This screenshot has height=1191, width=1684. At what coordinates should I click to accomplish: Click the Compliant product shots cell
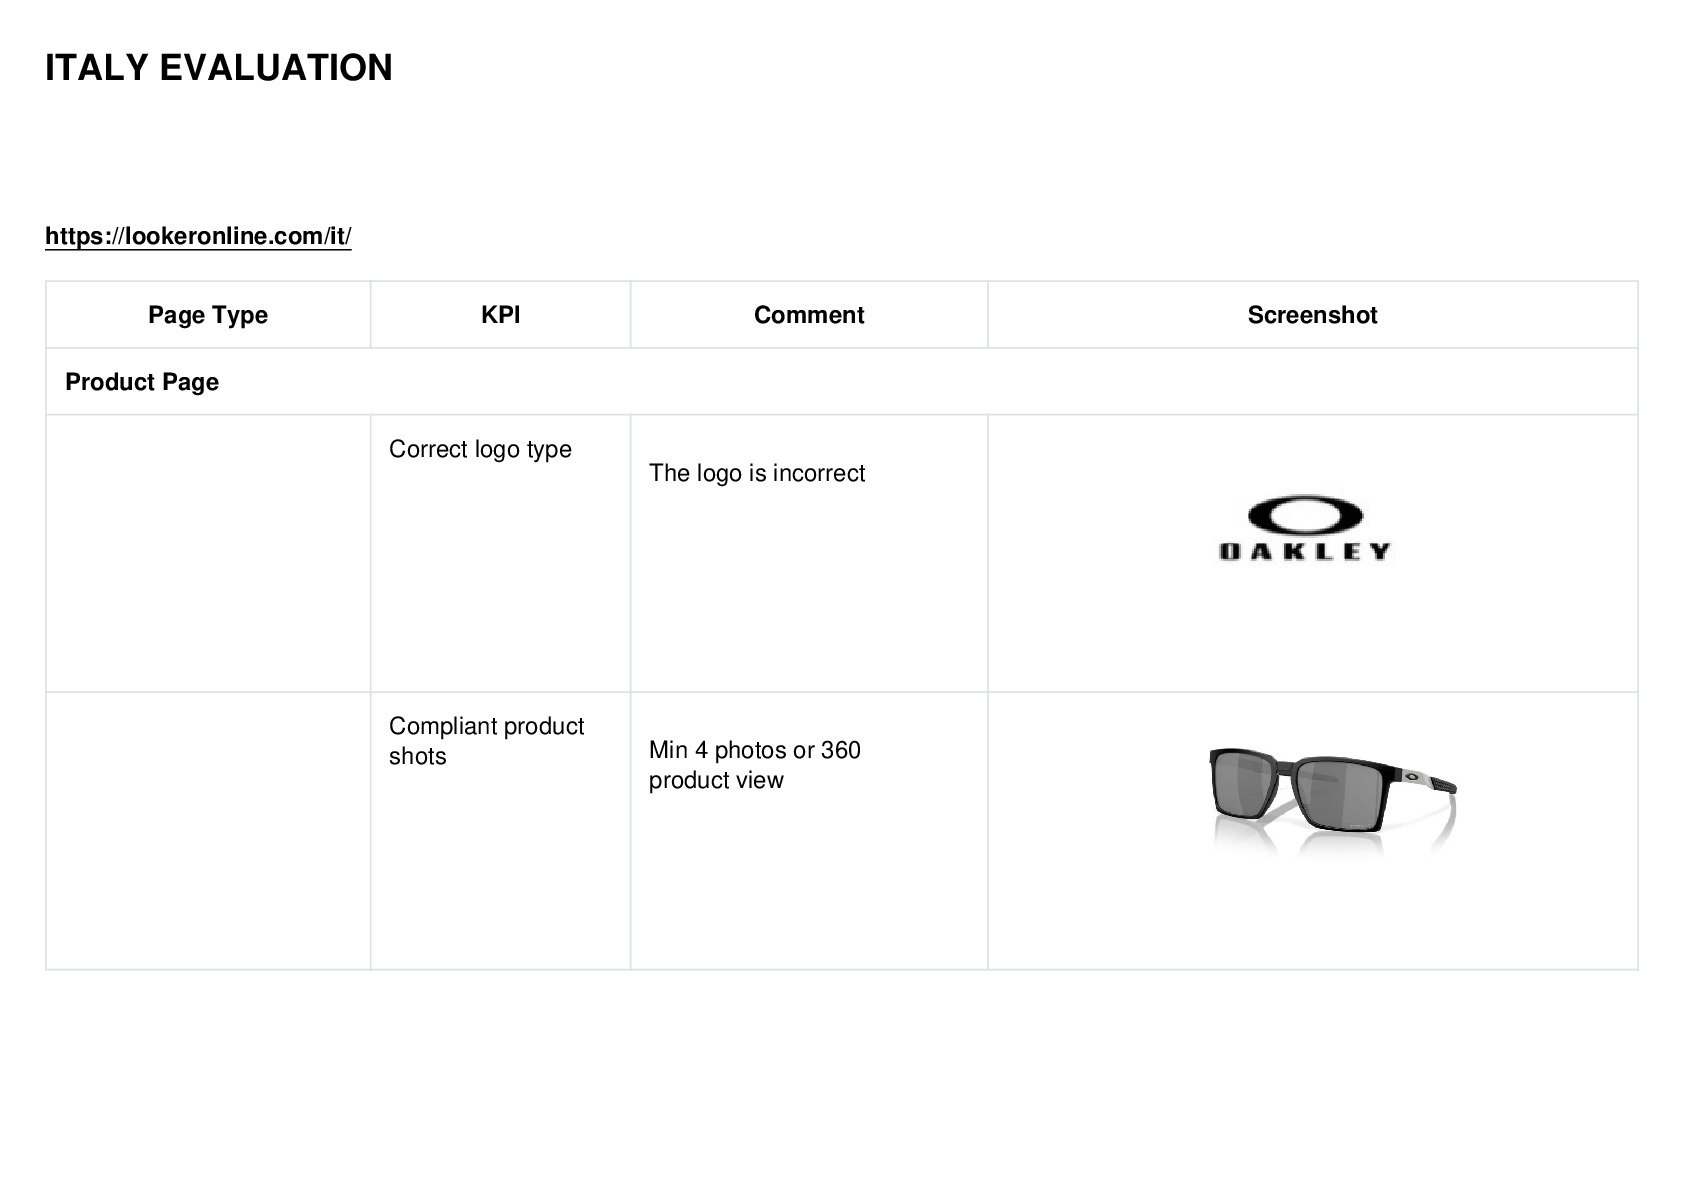tap(500, 831)
